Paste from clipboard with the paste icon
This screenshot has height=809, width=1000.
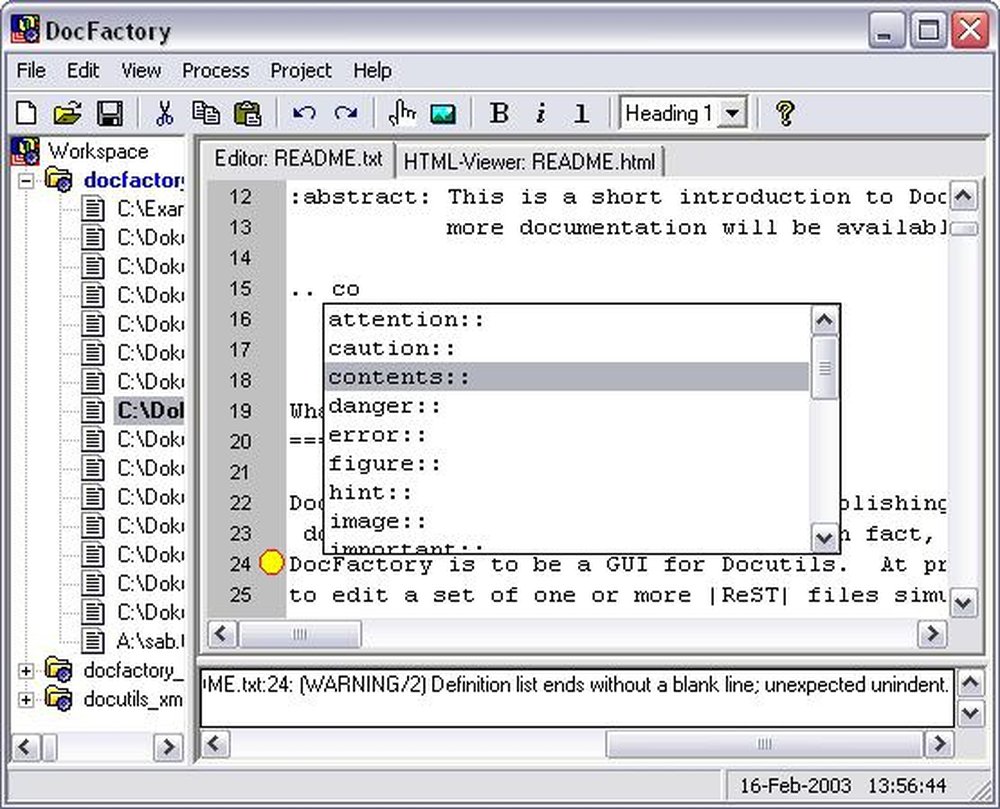247,113
